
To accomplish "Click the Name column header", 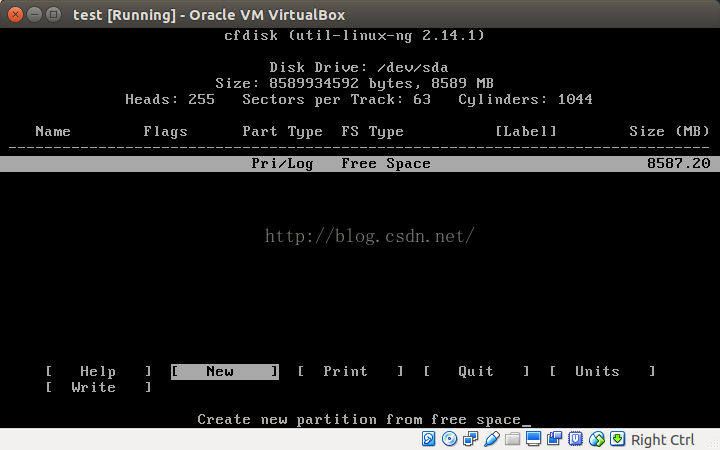I will (x=53, y=131).
